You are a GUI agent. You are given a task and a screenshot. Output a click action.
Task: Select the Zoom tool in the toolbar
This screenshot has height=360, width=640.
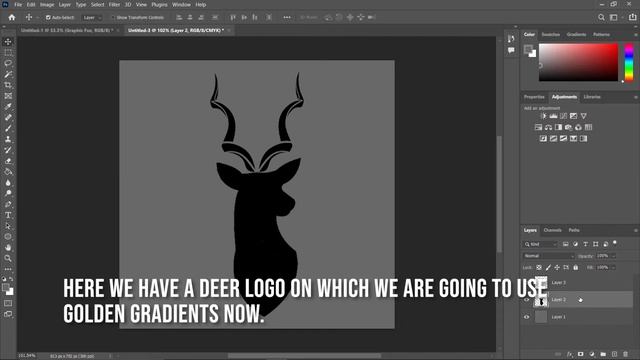click(8, 258)
